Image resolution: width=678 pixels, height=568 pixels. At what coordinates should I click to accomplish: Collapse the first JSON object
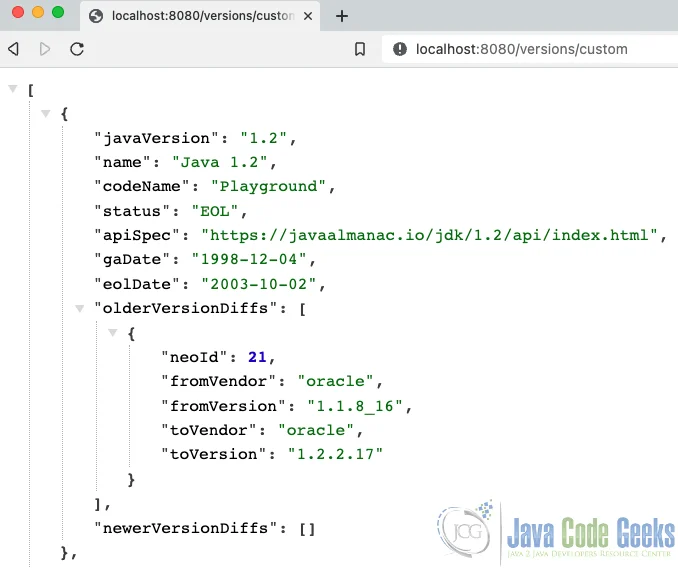(45, 114)
